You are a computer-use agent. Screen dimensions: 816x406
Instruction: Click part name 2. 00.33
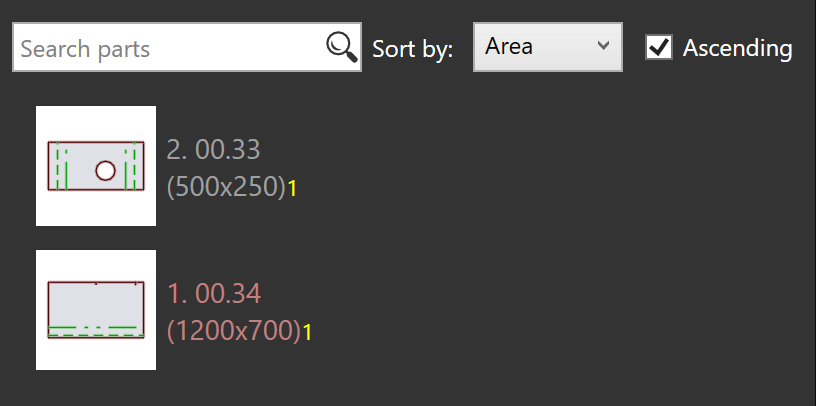213,150
